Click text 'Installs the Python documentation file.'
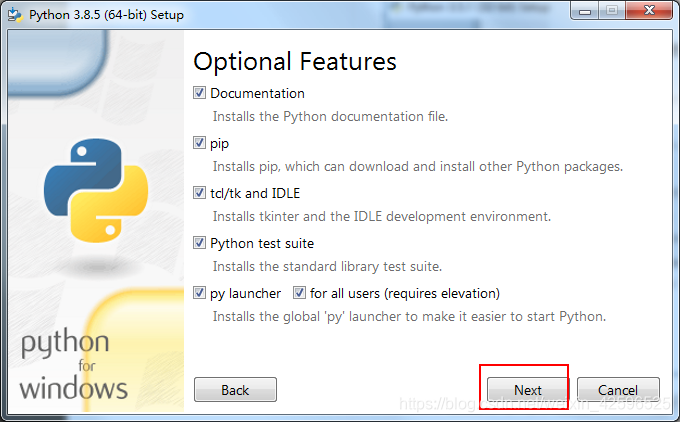The image size is (680, 422). [330, 117]
